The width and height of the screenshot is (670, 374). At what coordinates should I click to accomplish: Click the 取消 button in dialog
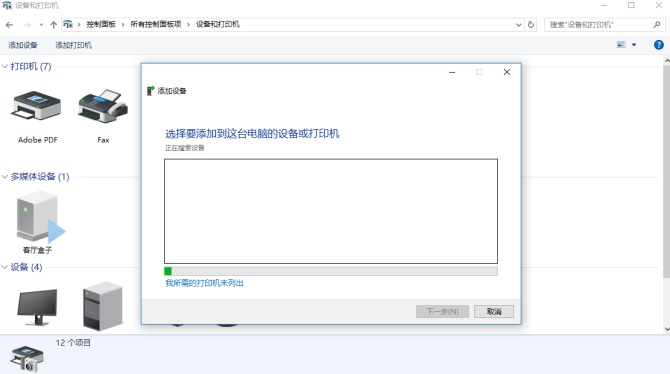tap(494, 312)
